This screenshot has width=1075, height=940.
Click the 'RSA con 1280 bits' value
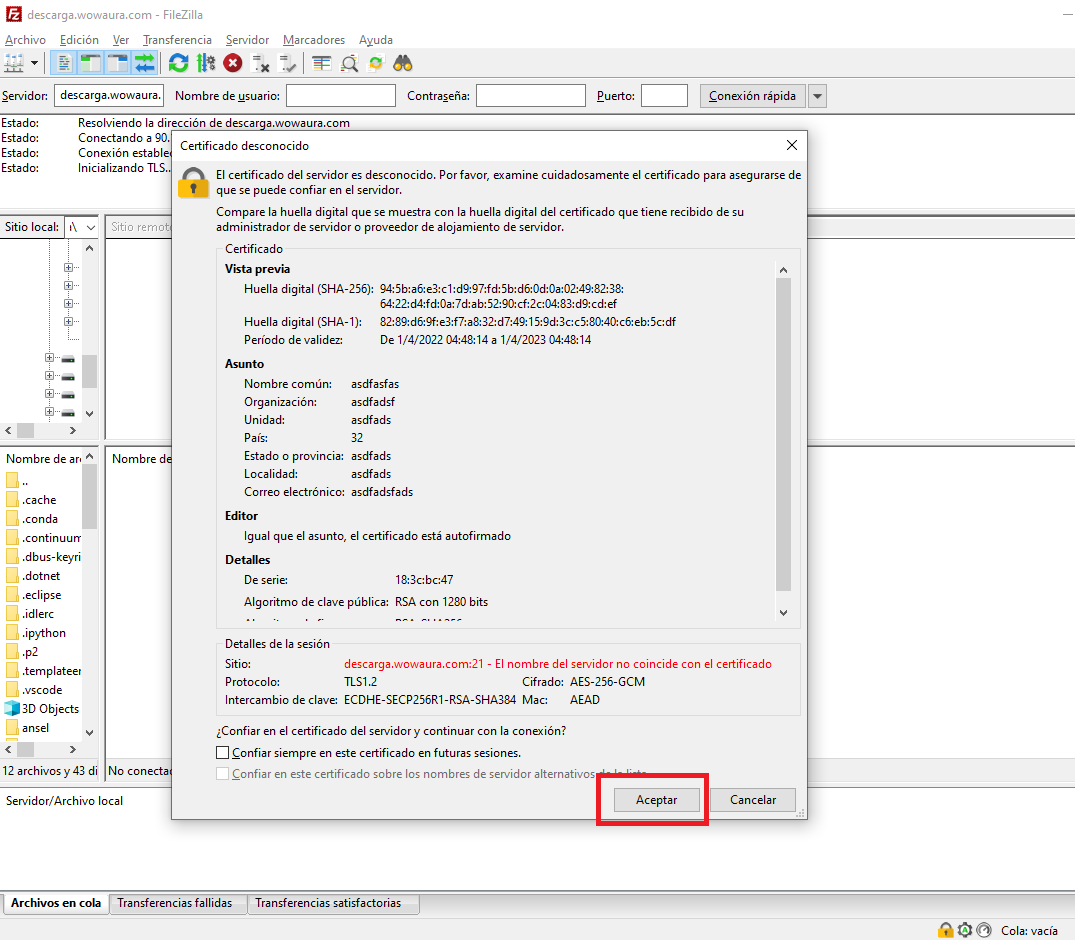pyautogui.click(x=442, y=601)
